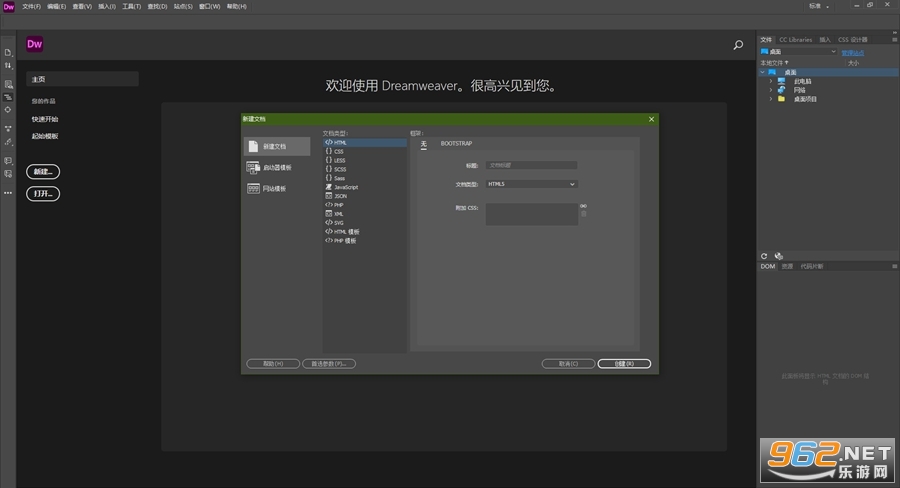Click the chain-link Attach CSS icon
Screen dimensions: 900x488
[583, 206]
